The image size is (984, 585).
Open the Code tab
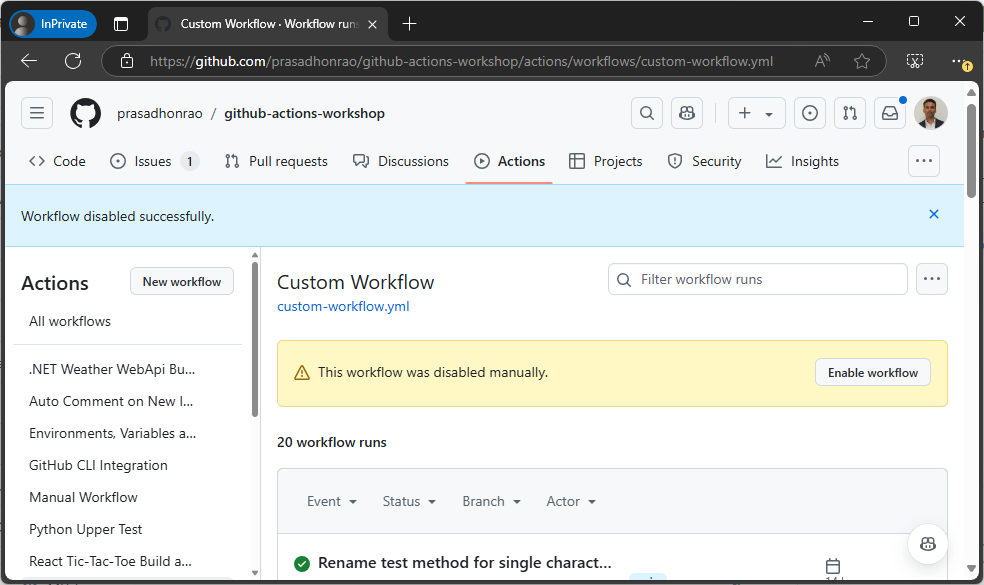(x=57, y=161)
